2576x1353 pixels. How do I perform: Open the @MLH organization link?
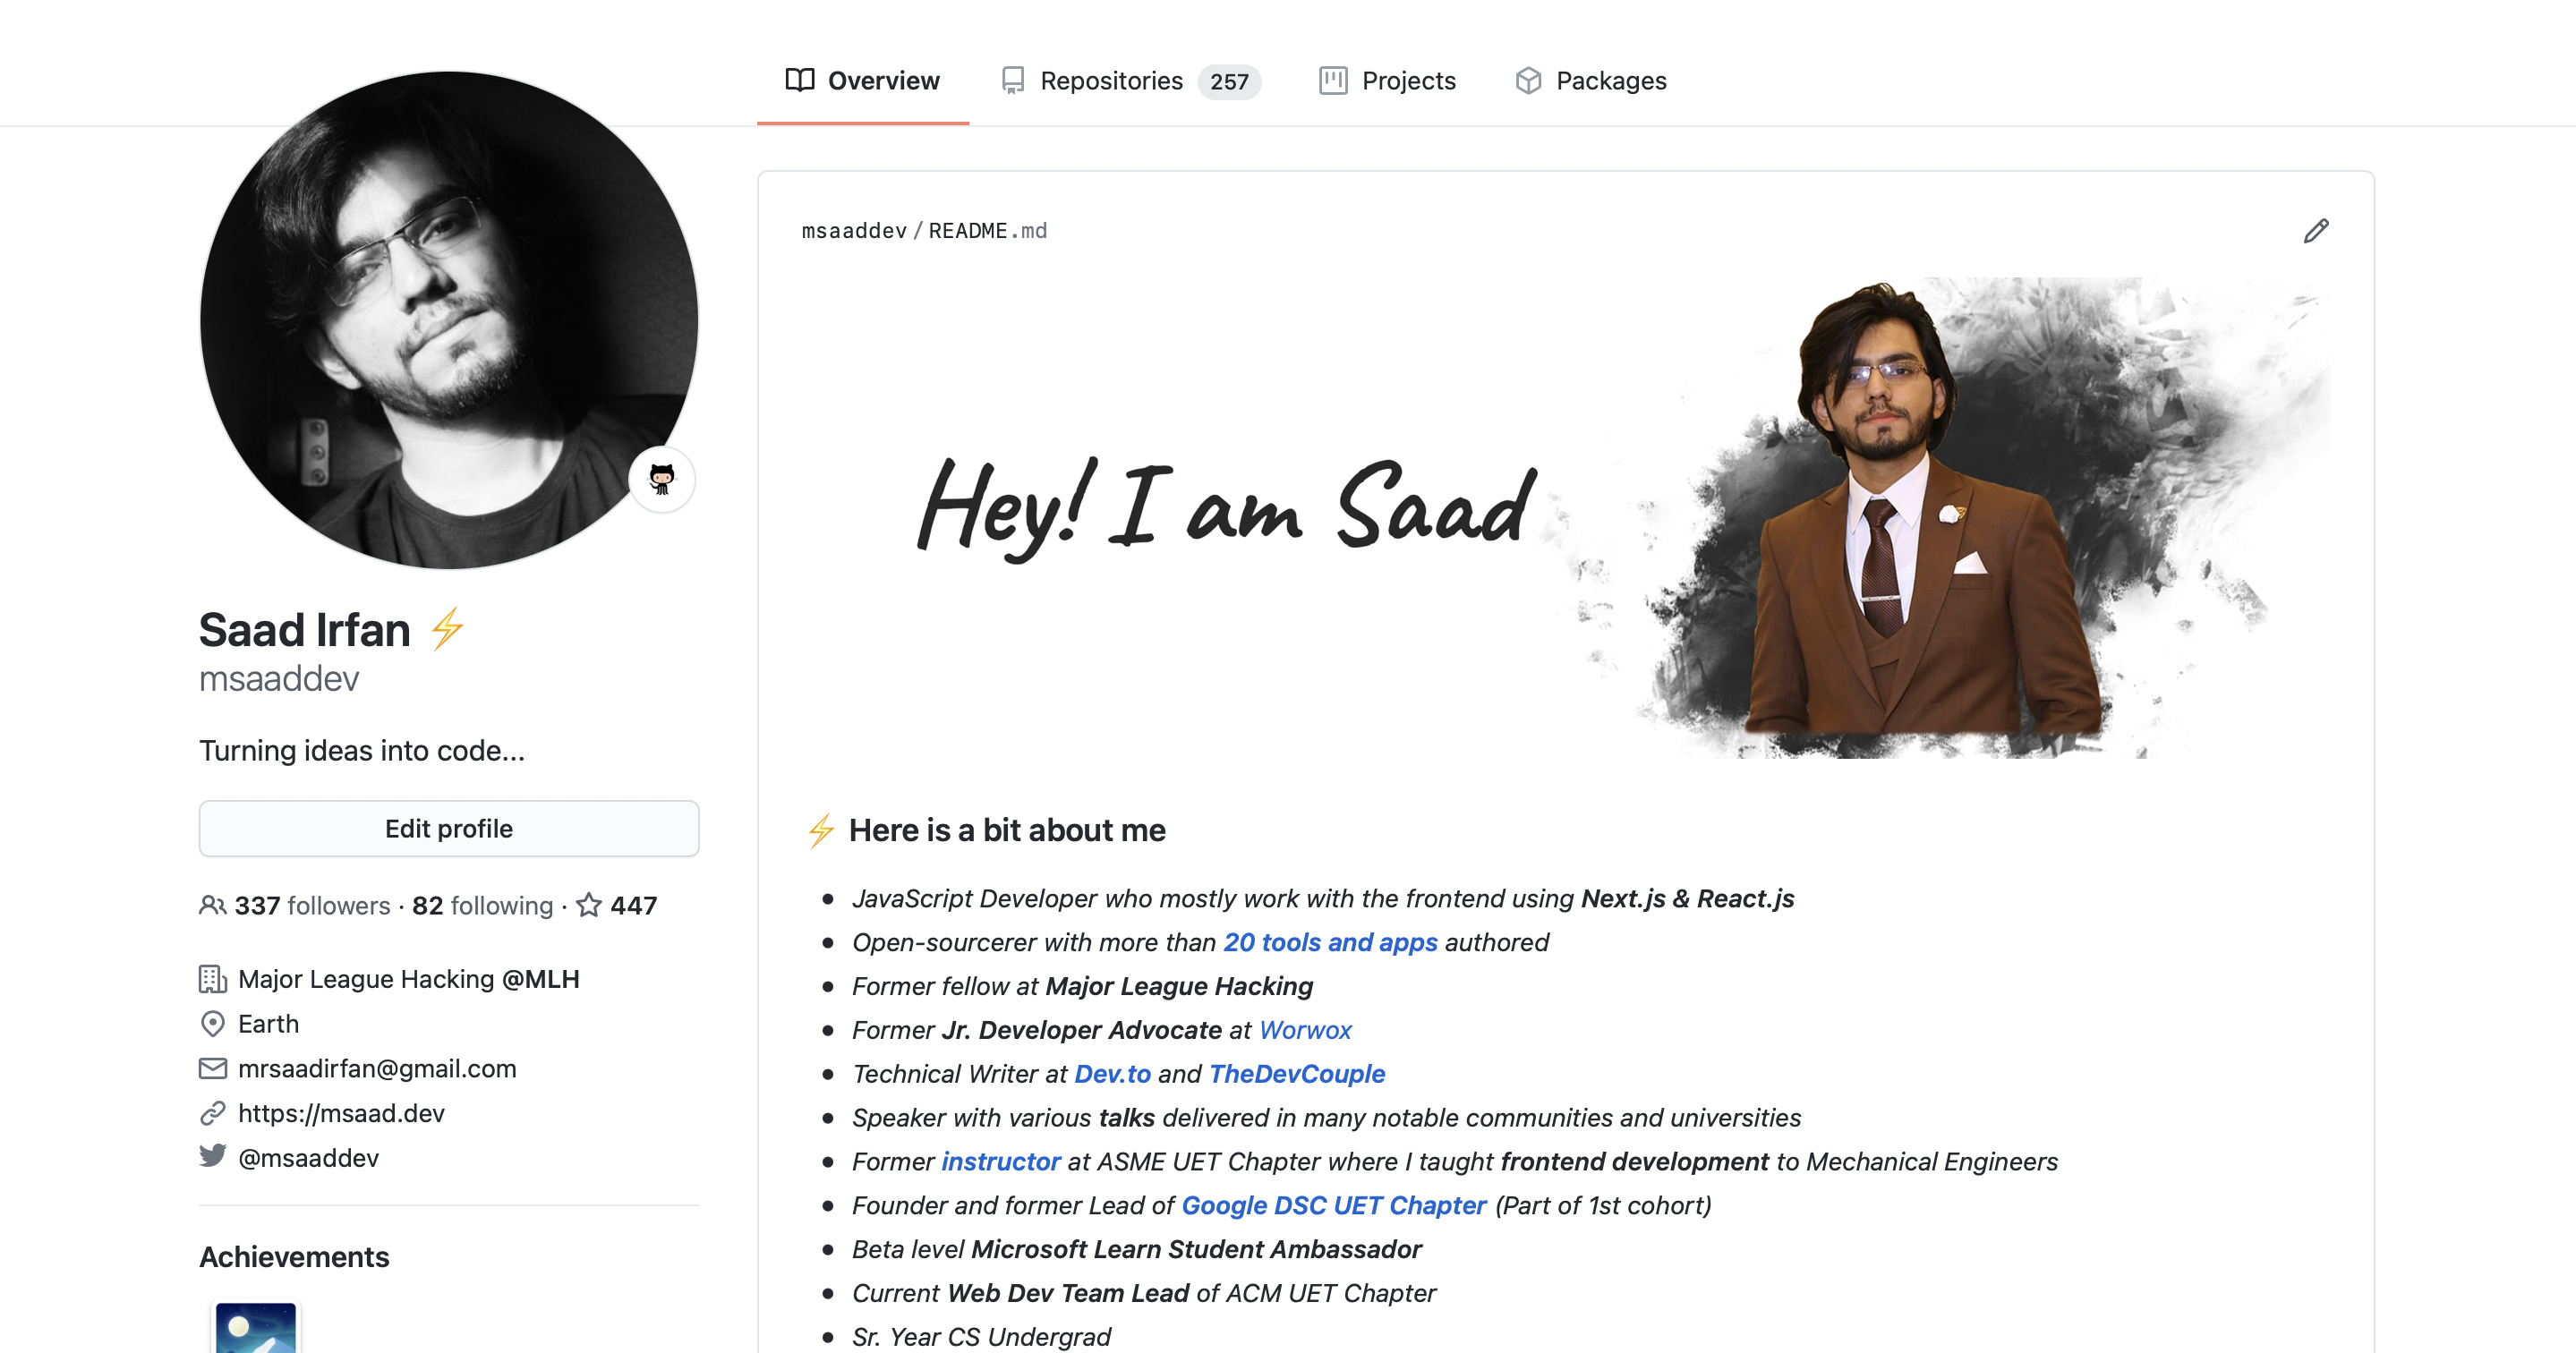point(540,979)
